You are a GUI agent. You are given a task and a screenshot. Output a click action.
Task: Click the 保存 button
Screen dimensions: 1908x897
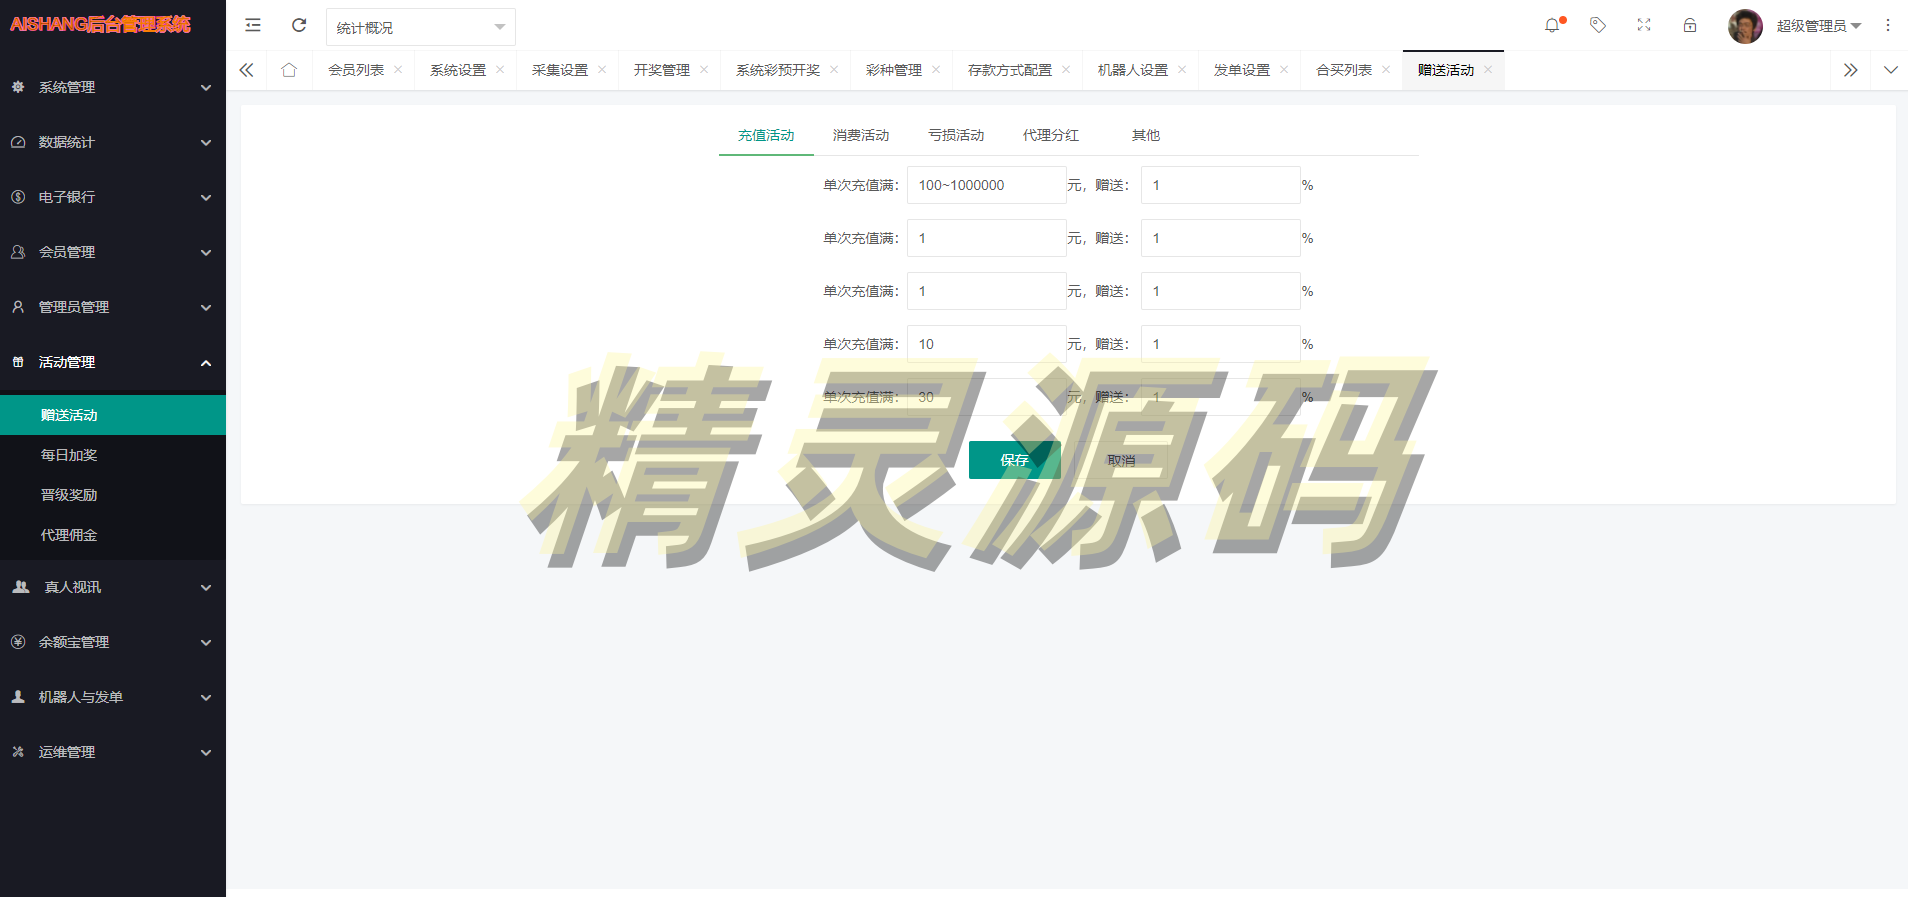[x=1014, y=460]
